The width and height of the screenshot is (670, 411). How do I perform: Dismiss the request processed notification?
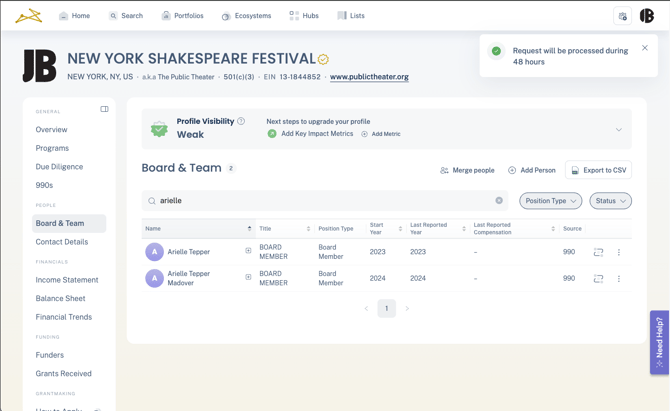[x=645, y=48]
